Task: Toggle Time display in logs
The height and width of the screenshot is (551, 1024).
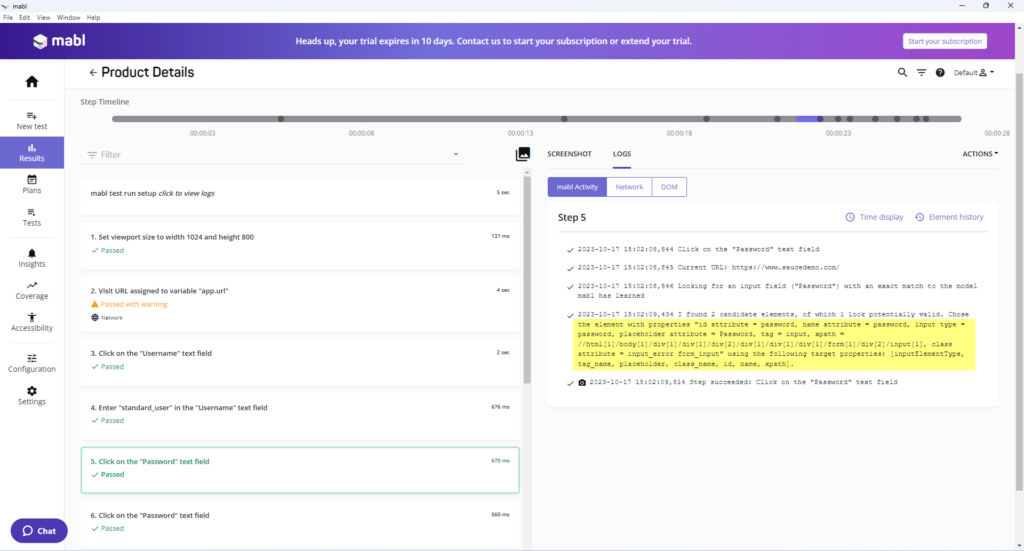Action: pyautogui.click(x=874, y=217)
